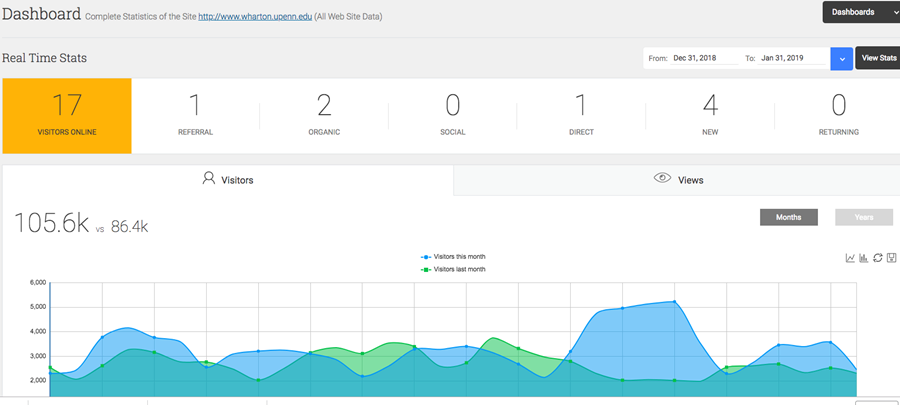Open the Dashboards dropdown menu

pos(861,12)
